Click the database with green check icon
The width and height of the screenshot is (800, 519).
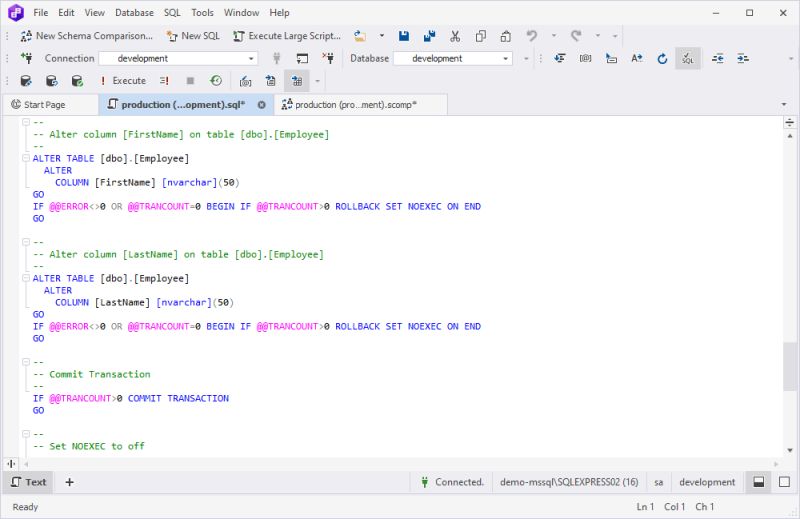(77, 81)
